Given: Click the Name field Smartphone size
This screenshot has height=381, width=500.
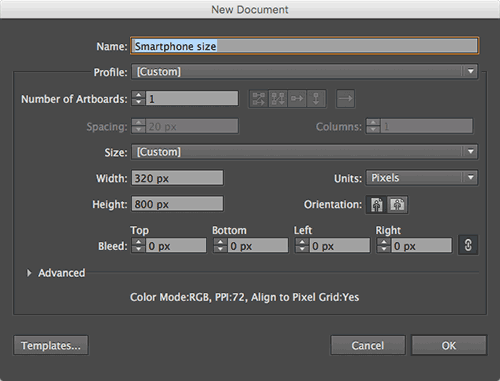Looking at the screenshot, I should pos(305,46).
